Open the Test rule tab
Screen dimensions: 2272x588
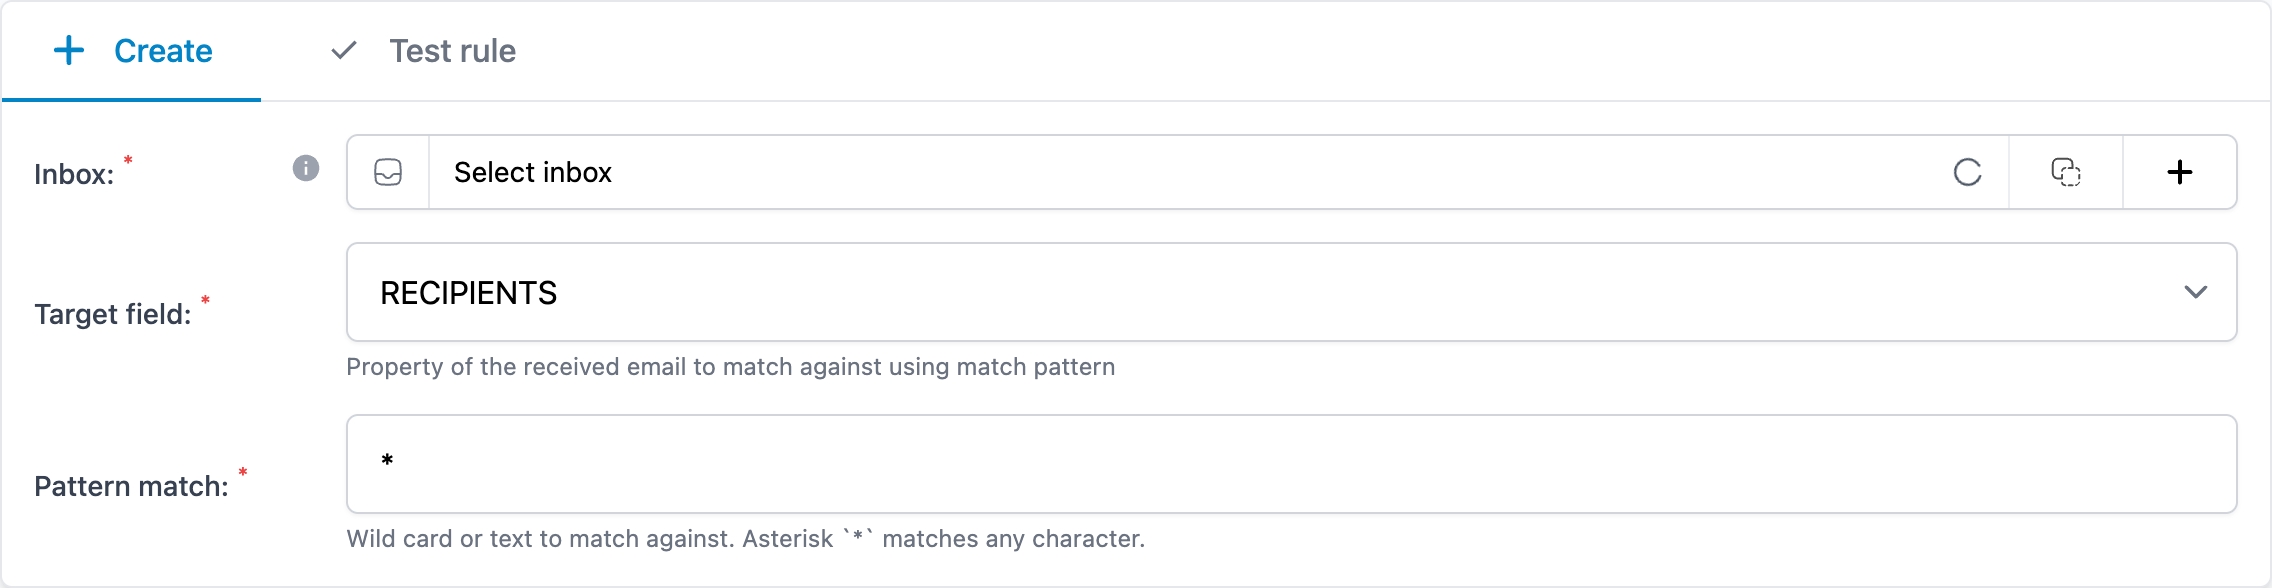coord(423,51)
